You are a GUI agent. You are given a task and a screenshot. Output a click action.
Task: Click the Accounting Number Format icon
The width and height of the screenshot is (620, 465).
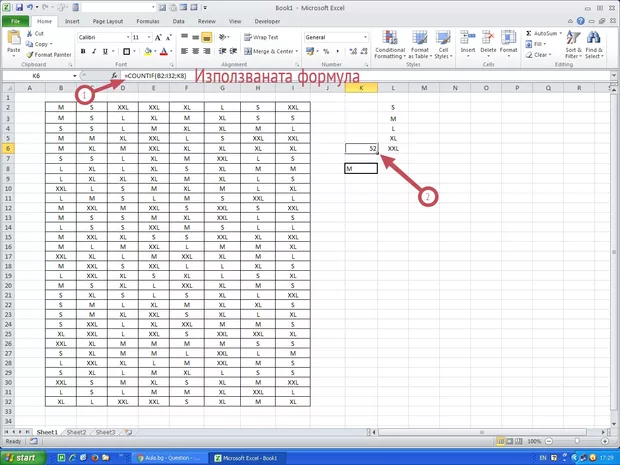click(x=310, y=51)
